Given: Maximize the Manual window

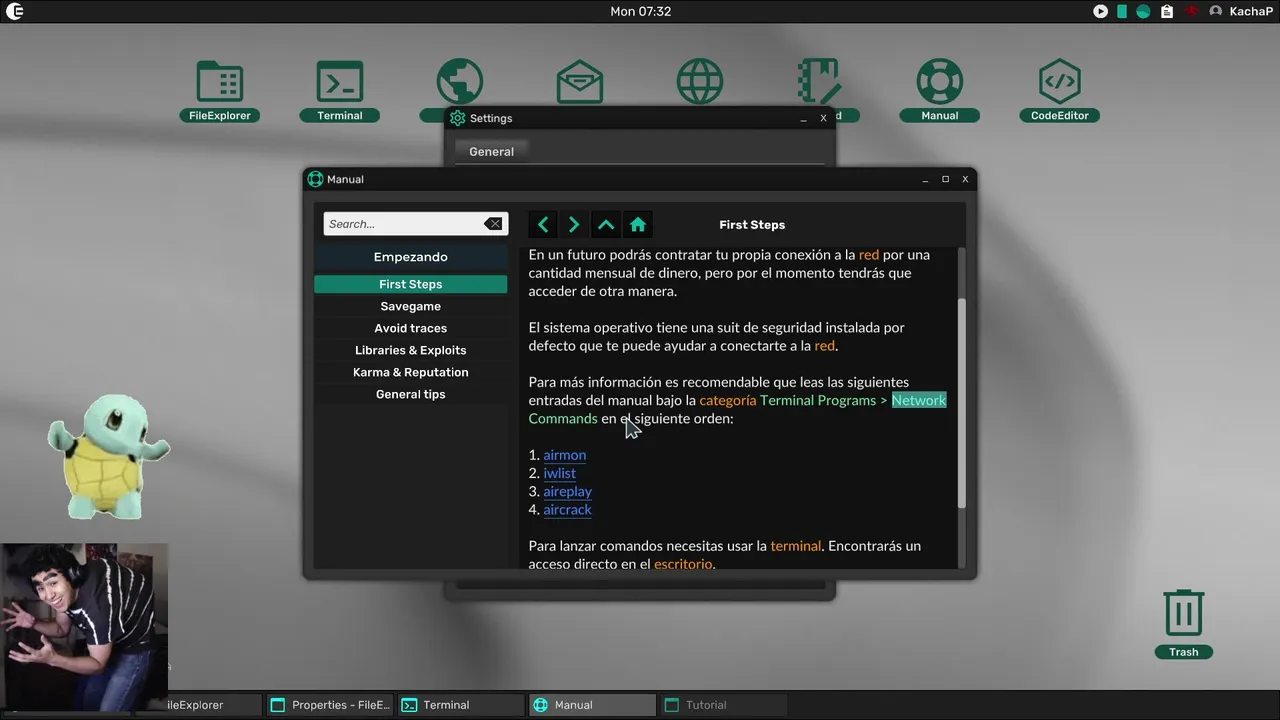Looking at the screenshot, I should tap(945, 179).
